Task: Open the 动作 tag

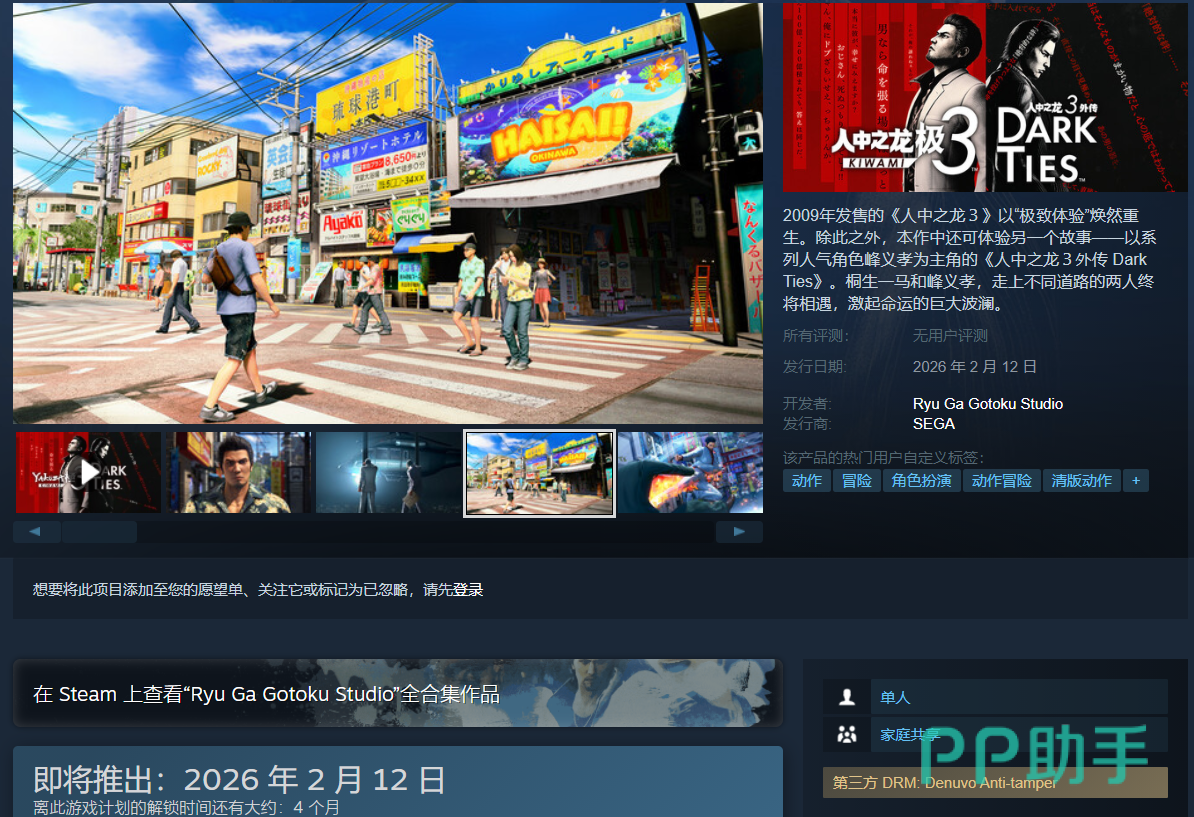Action: (x=806, y=481)
